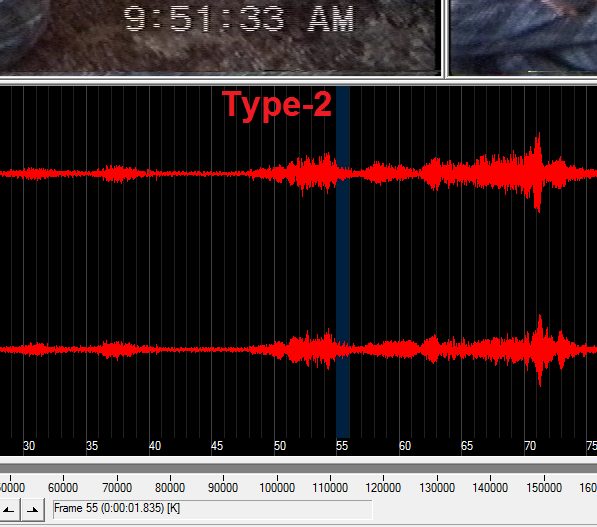
Task: Click the 110000 mark on ruler
Action: (330, 488)
